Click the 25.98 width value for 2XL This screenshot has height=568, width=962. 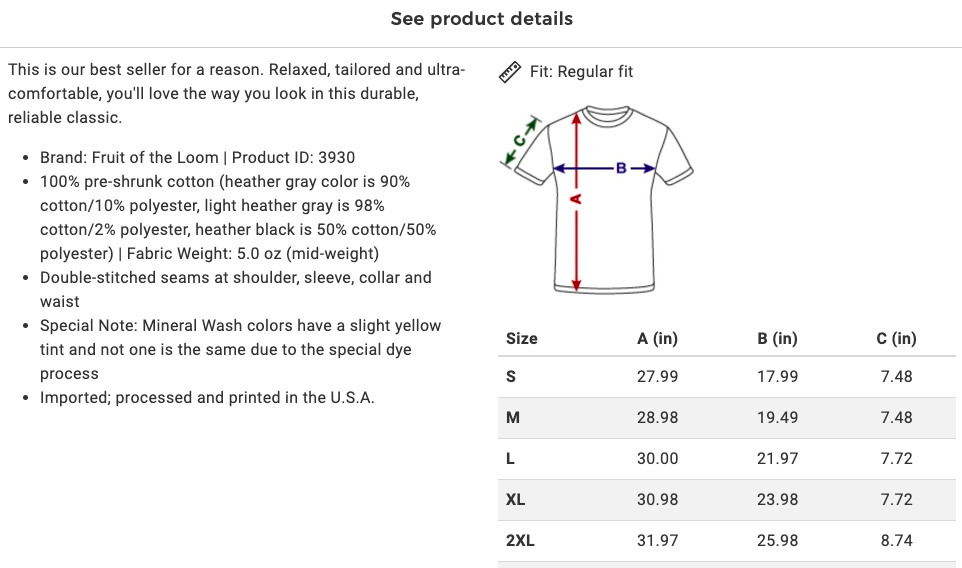[x=777, y=540]
